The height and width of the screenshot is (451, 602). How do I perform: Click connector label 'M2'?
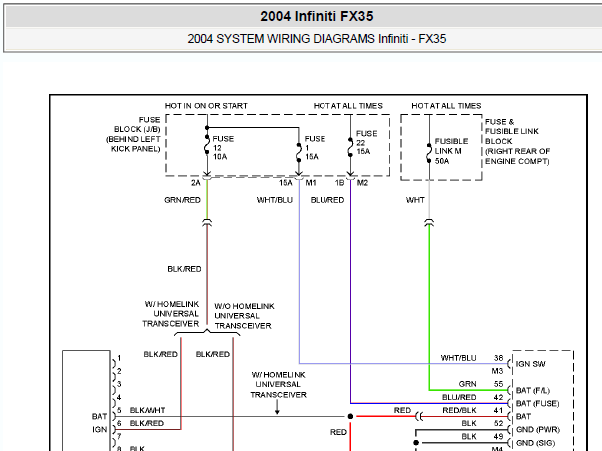coord(362,183)
